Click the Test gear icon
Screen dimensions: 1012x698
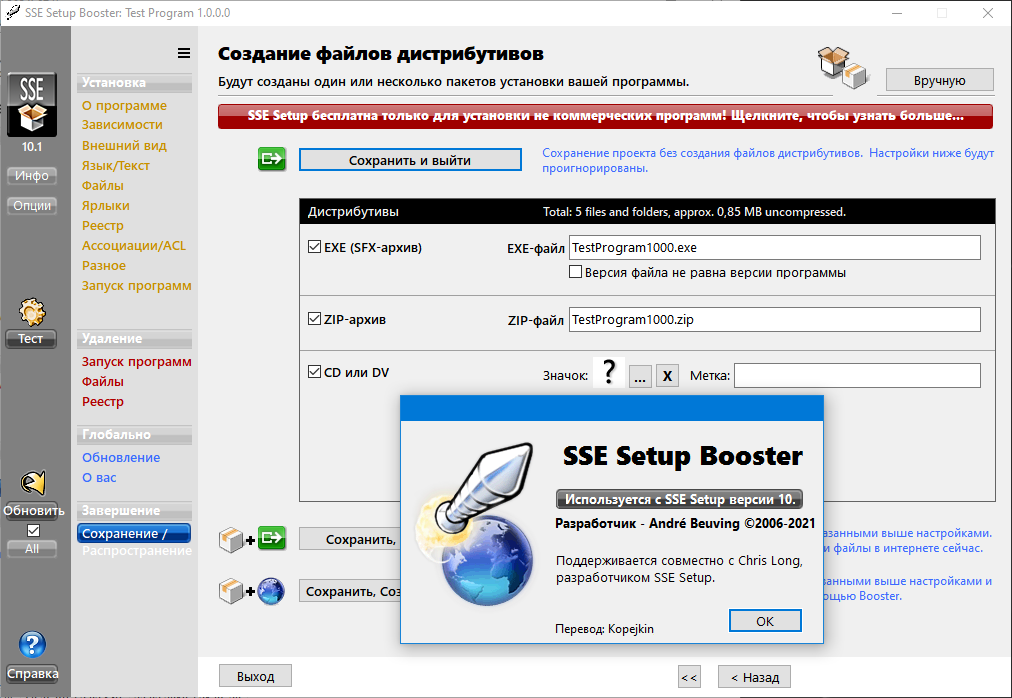point(32,313)
